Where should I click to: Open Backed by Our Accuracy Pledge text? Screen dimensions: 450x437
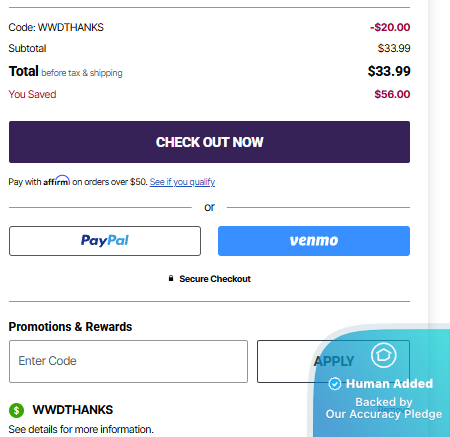coord(384,408)
